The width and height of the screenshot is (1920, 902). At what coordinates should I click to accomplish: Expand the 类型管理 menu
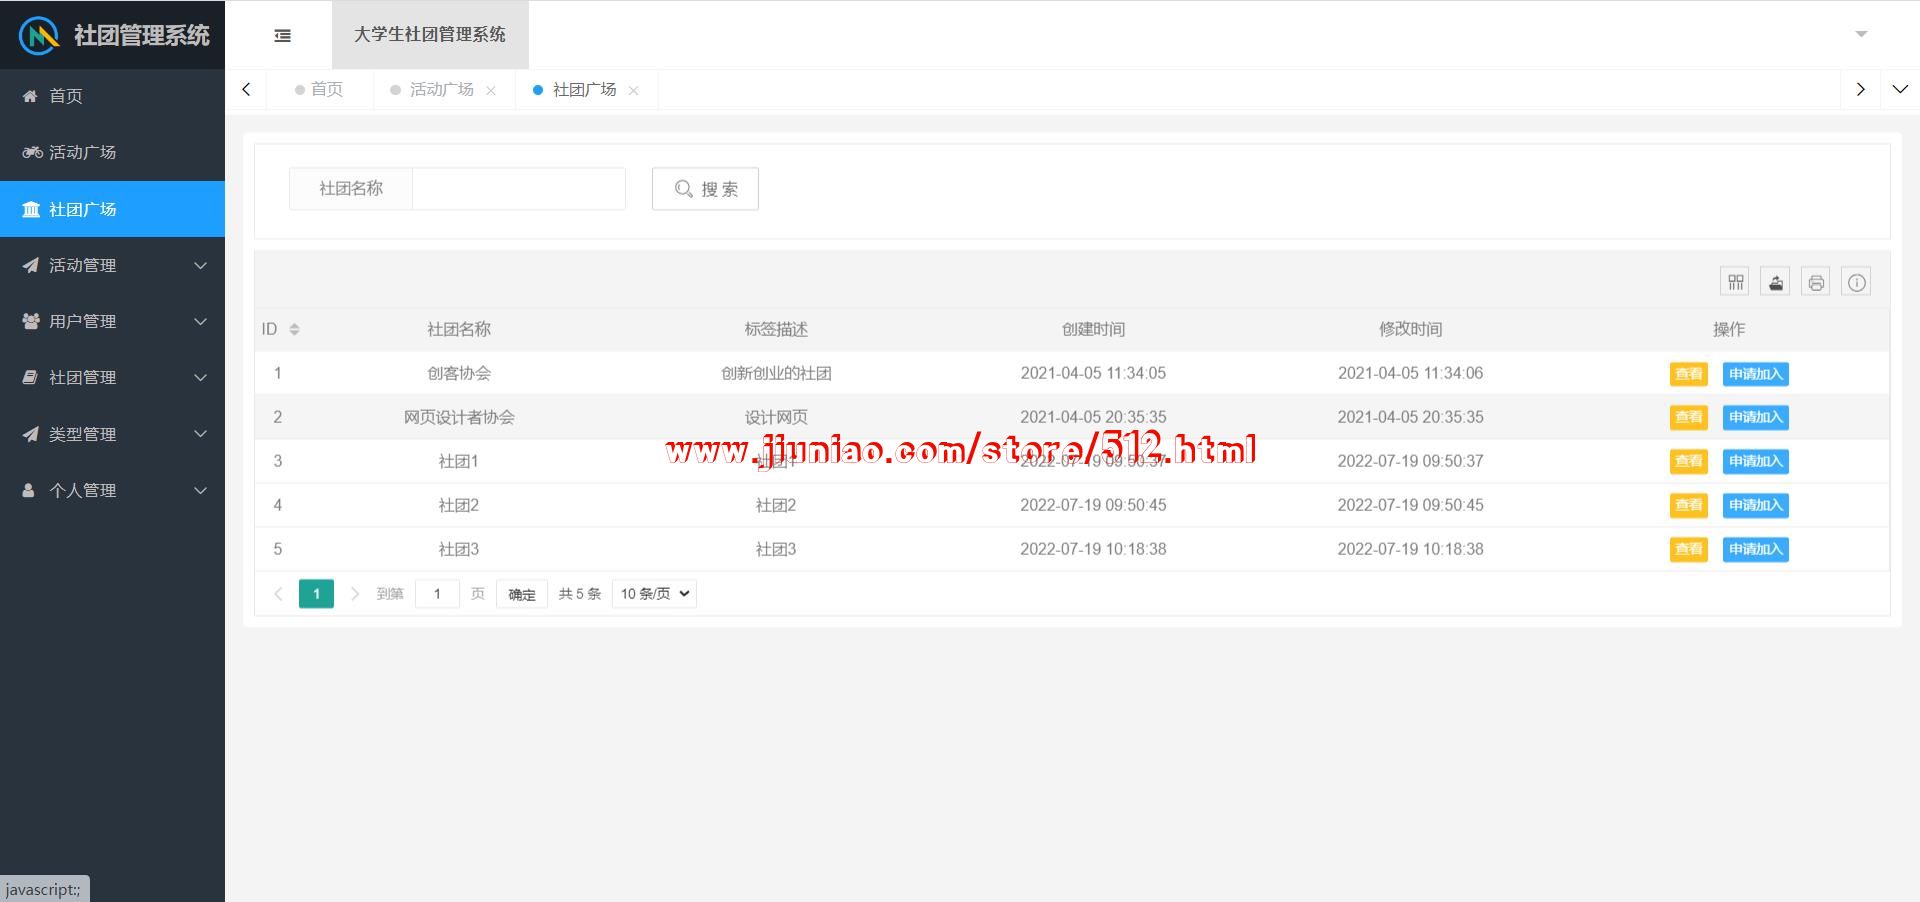pos(112,434)
